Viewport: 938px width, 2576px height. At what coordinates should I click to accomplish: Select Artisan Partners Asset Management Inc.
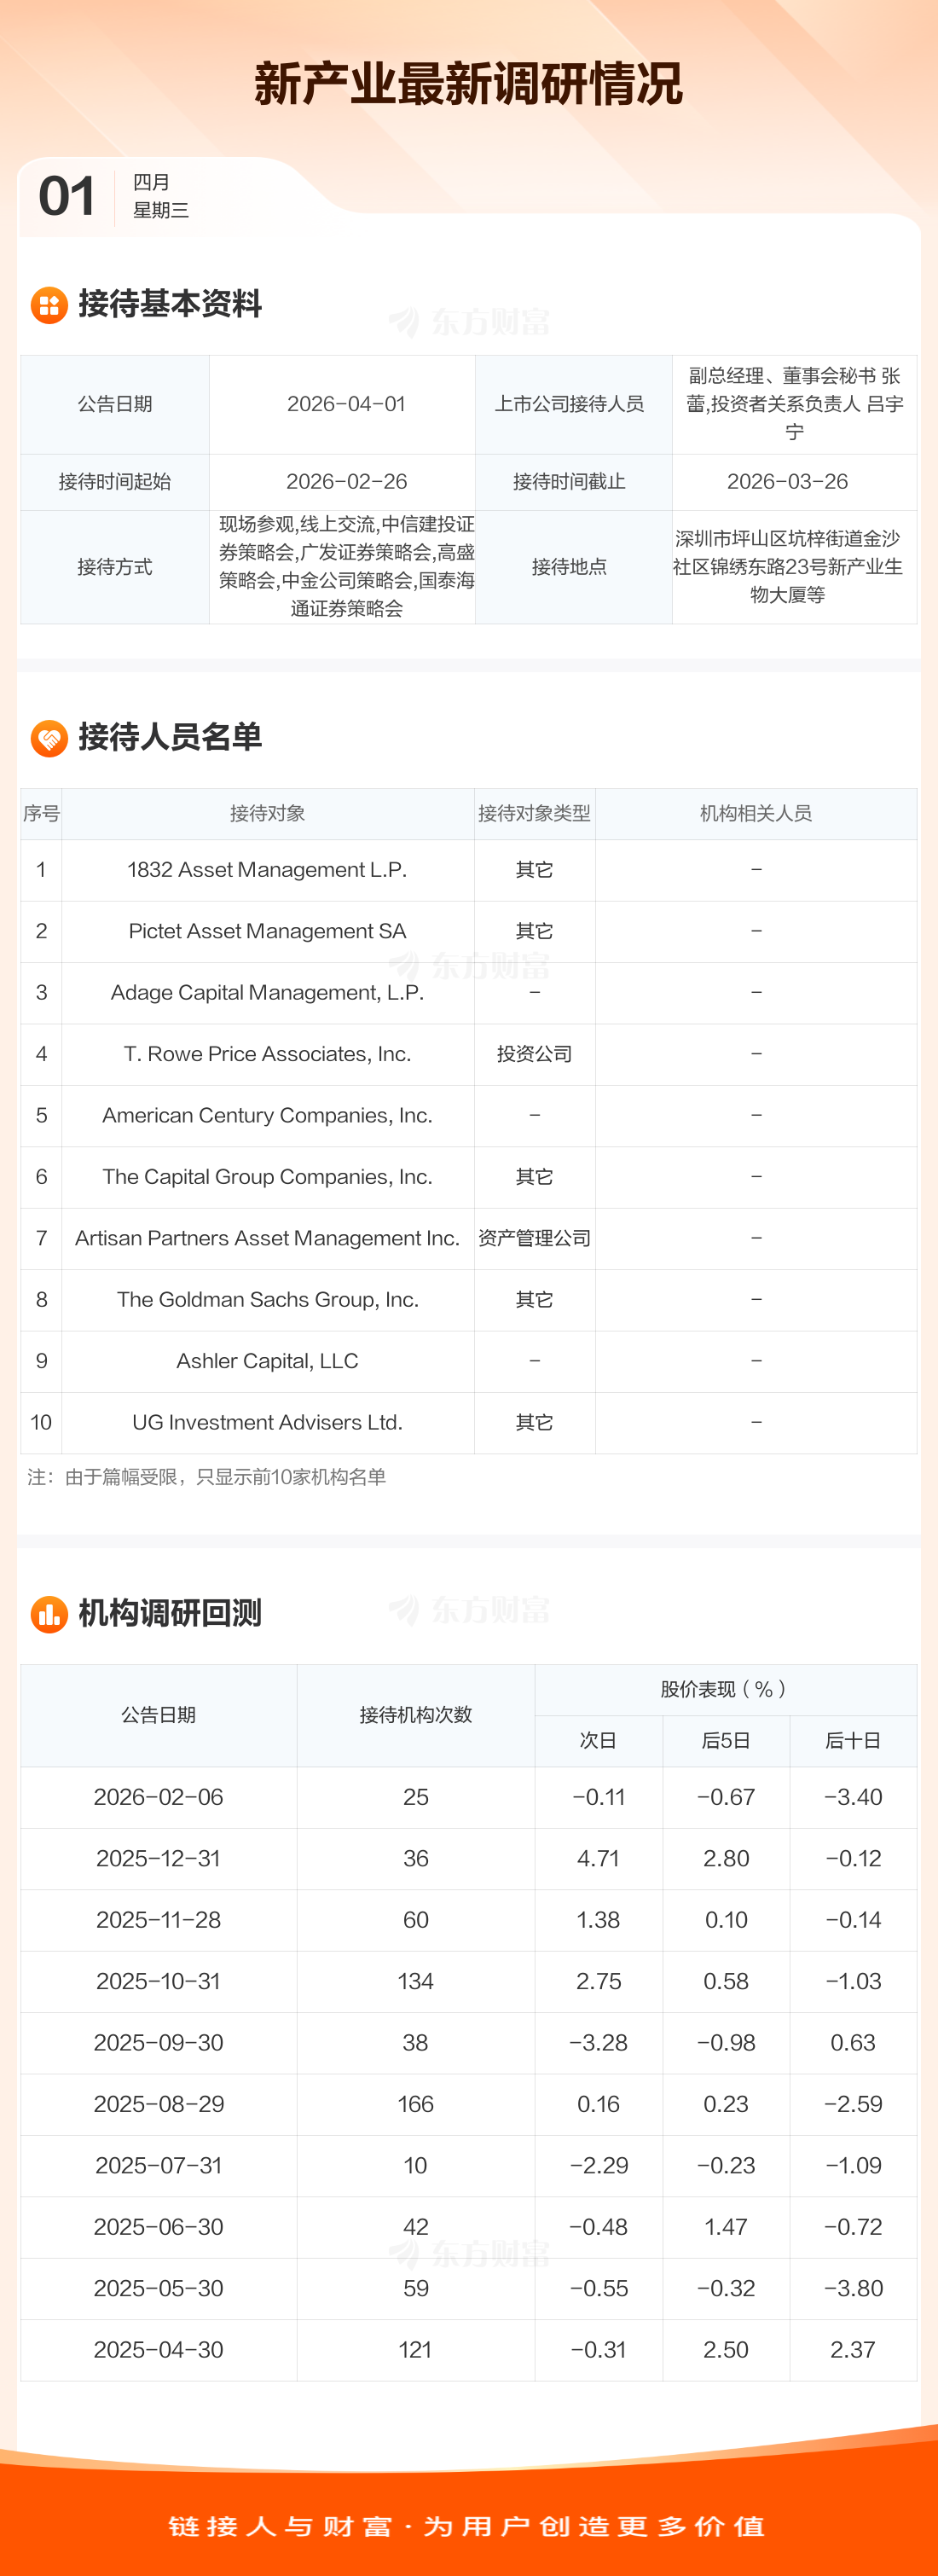pos(267,1238)
